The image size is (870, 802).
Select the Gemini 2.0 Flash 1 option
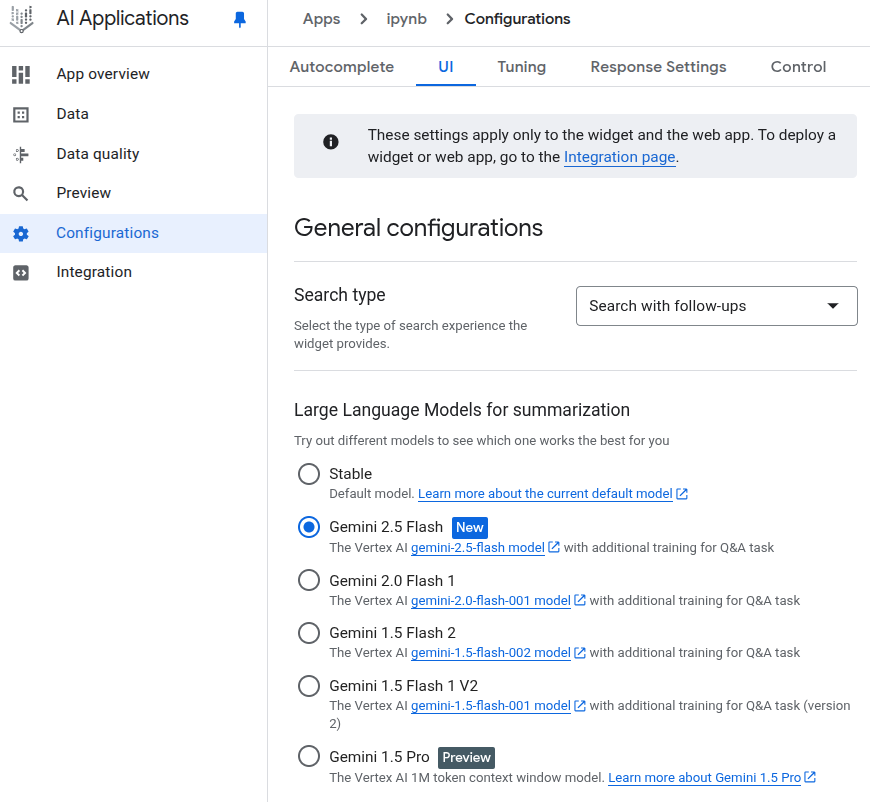point(309,580)
